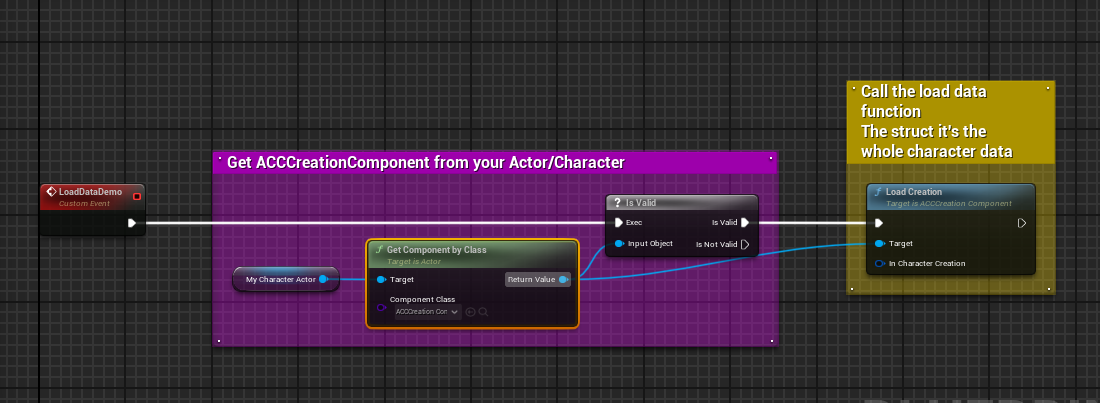Click the Is Valid Exec input pin

pos(619,223)
